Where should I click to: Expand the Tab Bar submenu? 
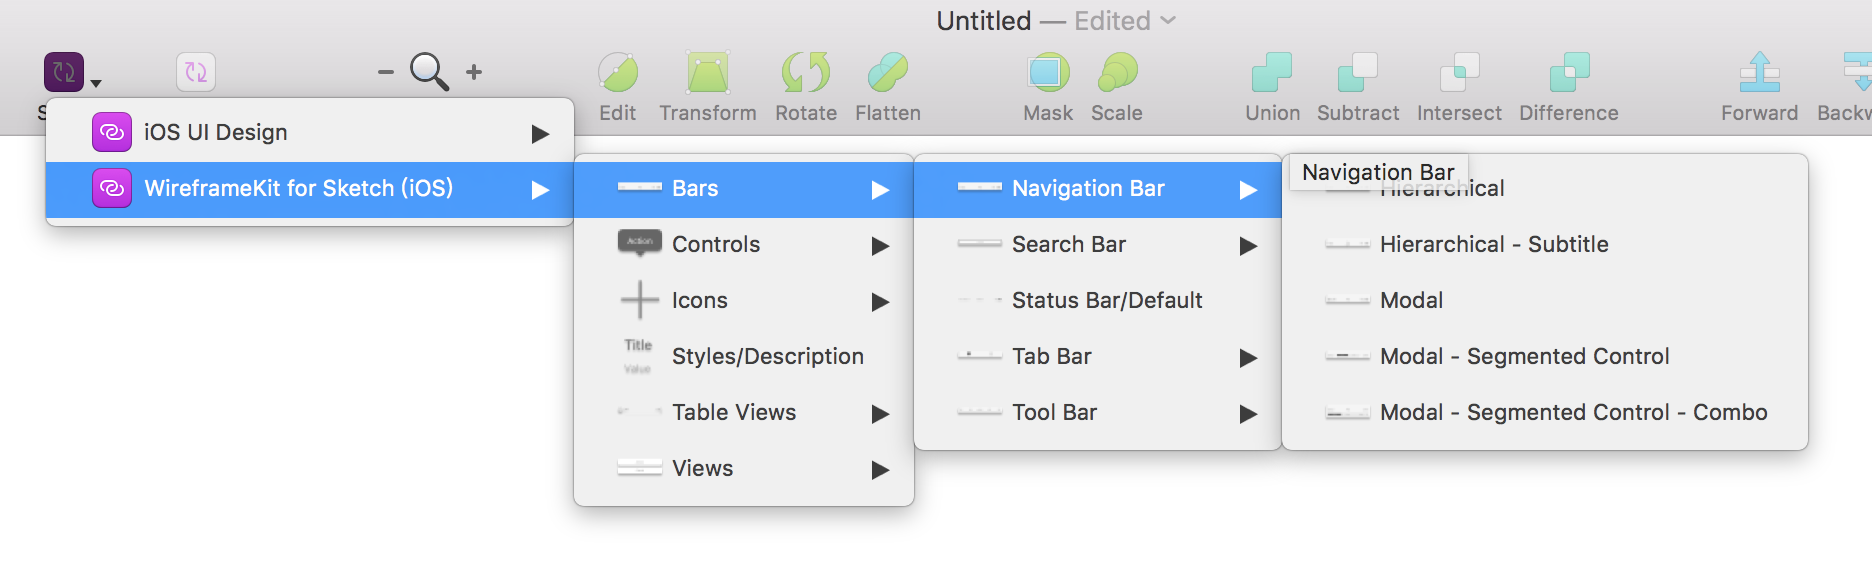1098,357
